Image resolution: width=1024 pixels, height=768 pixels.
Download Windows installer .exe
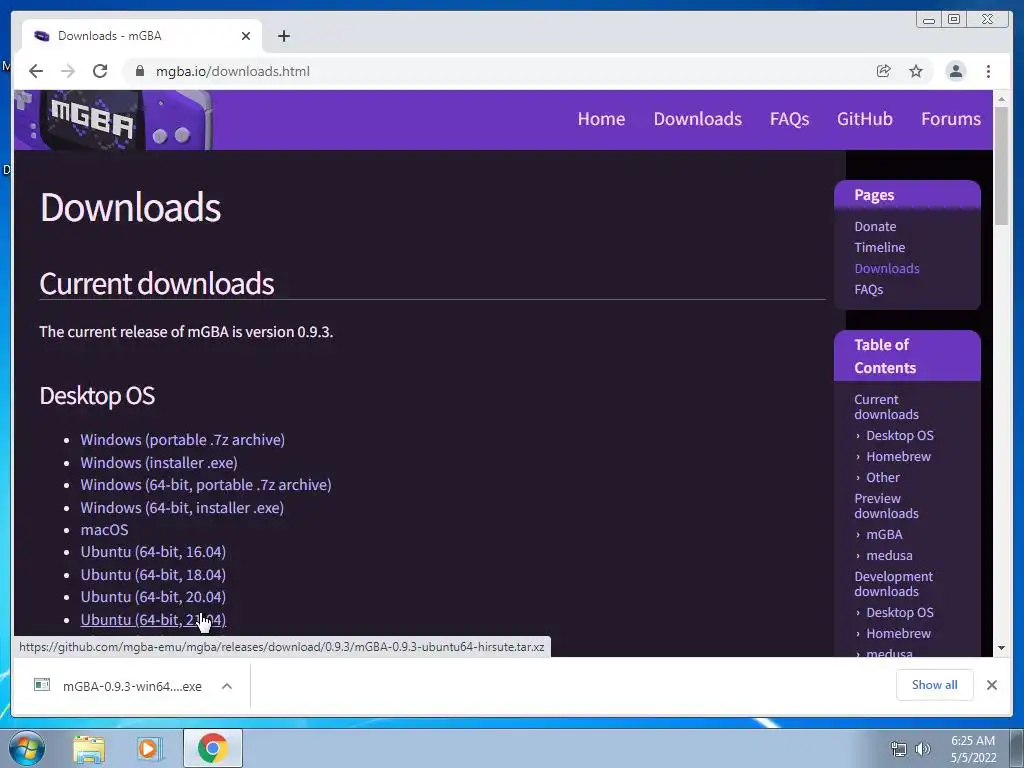click(159, 462)
